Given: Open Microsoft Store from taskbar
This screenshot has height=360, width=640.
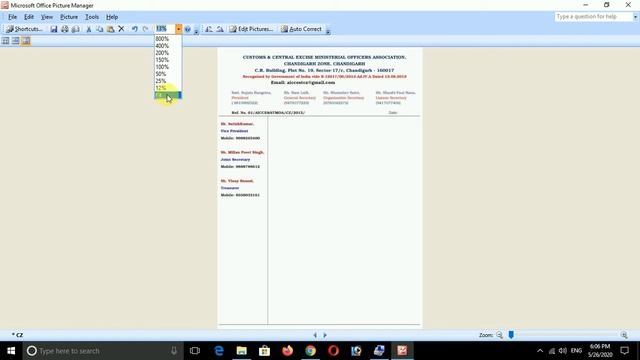Looking at the screenshot, I should [x=264, y=351].
